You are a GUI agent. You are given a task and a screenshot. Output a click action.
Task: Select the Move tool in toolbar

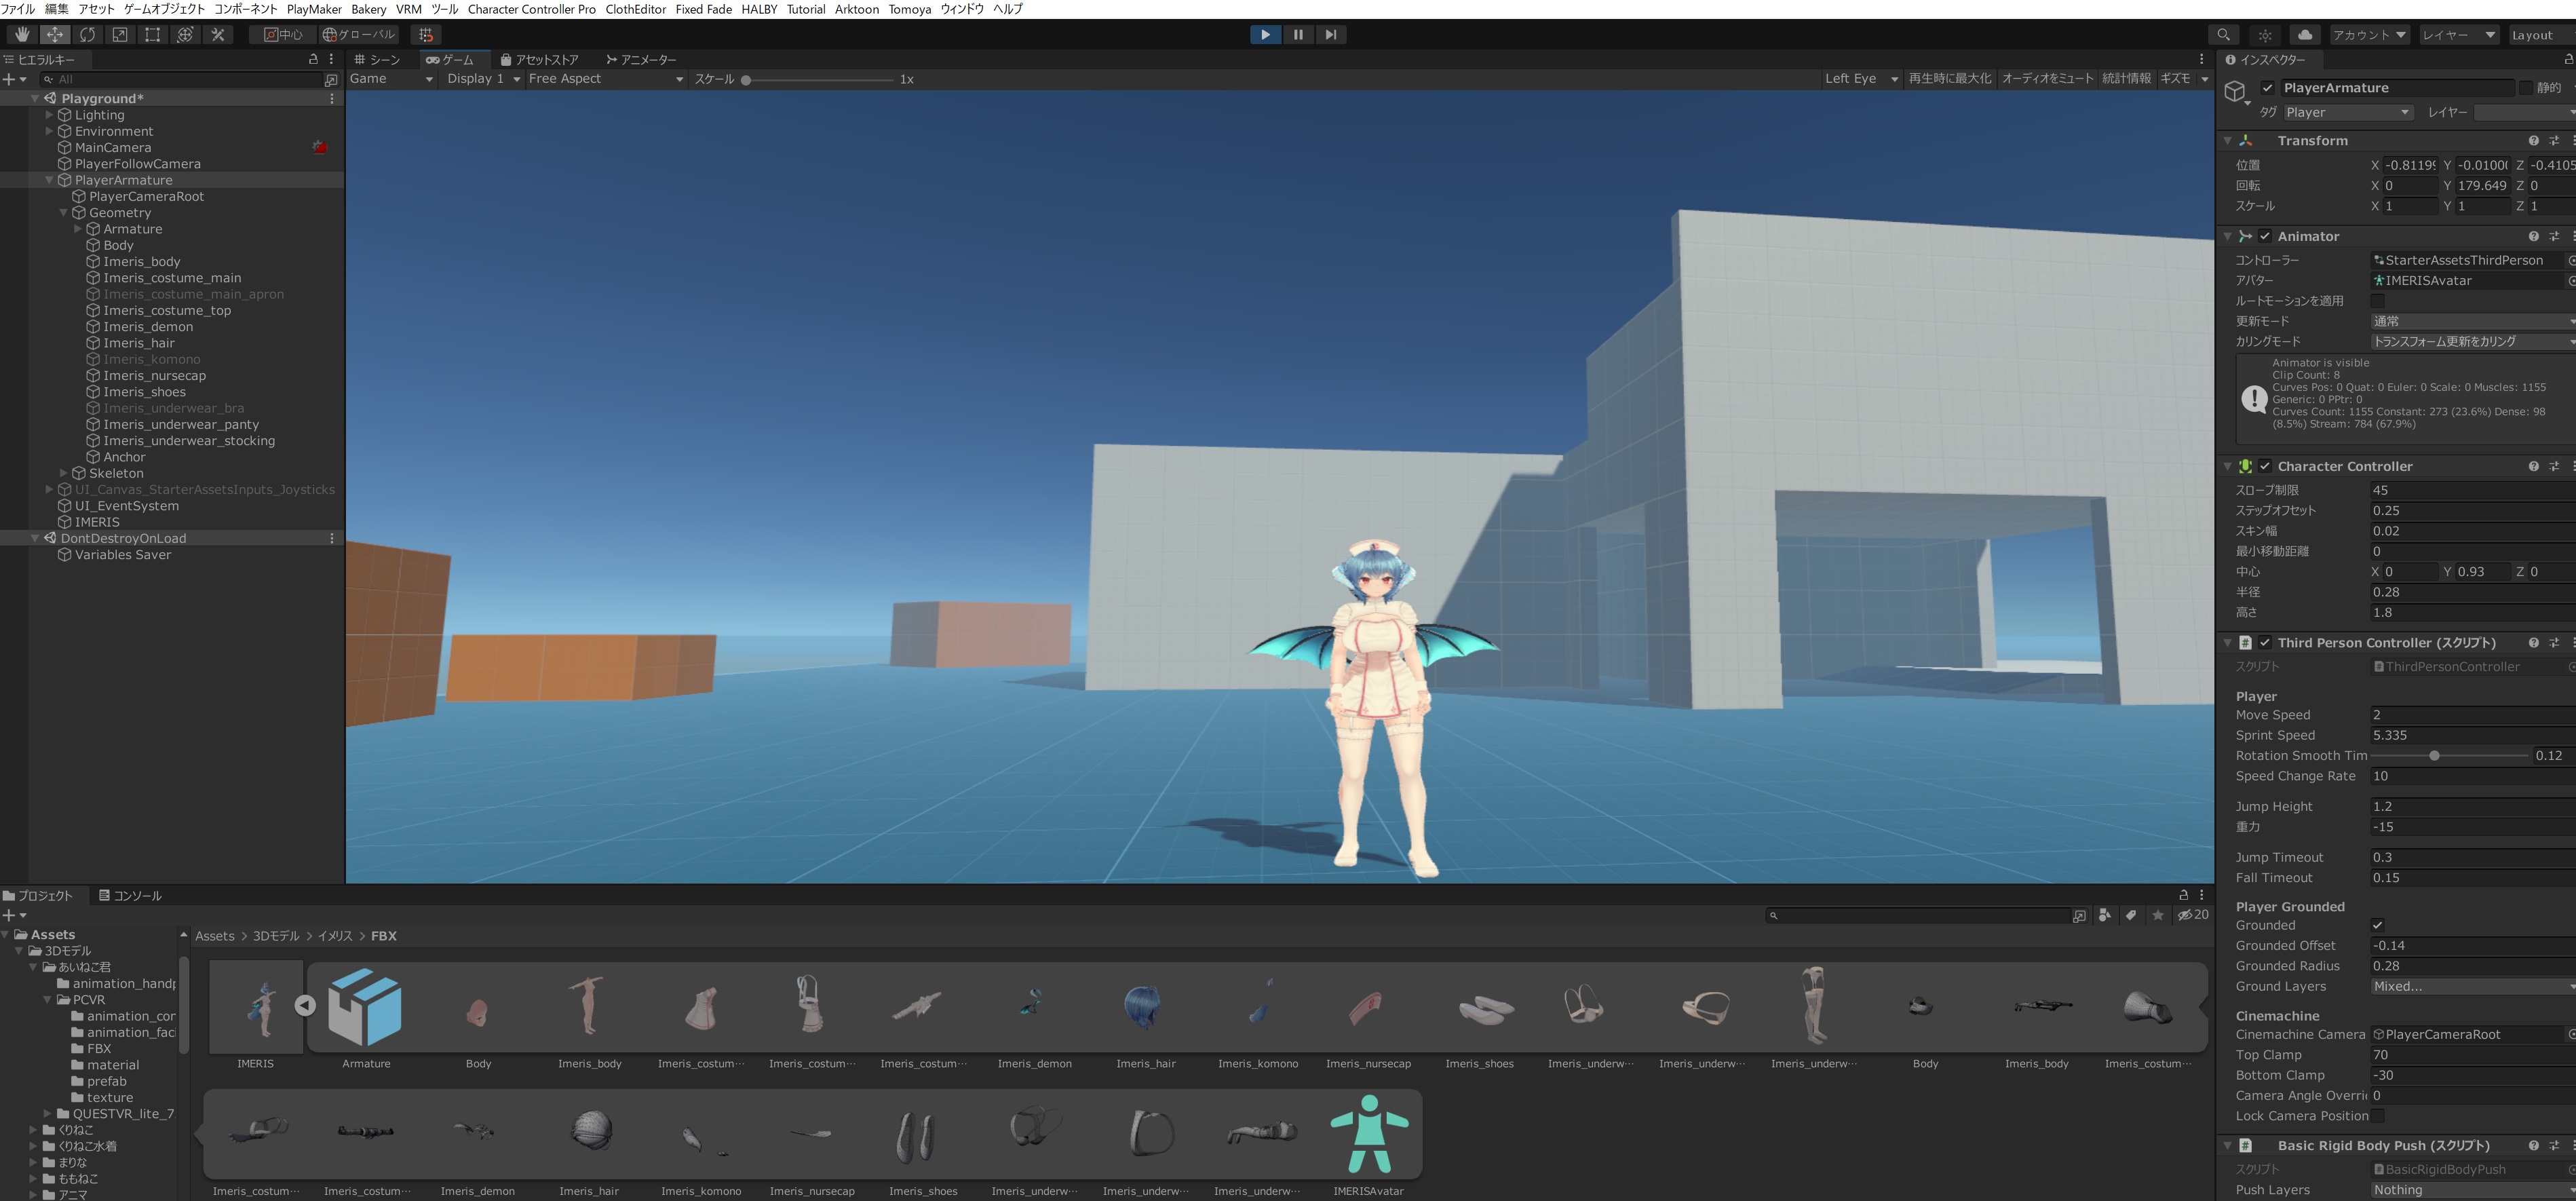(54, 34)
